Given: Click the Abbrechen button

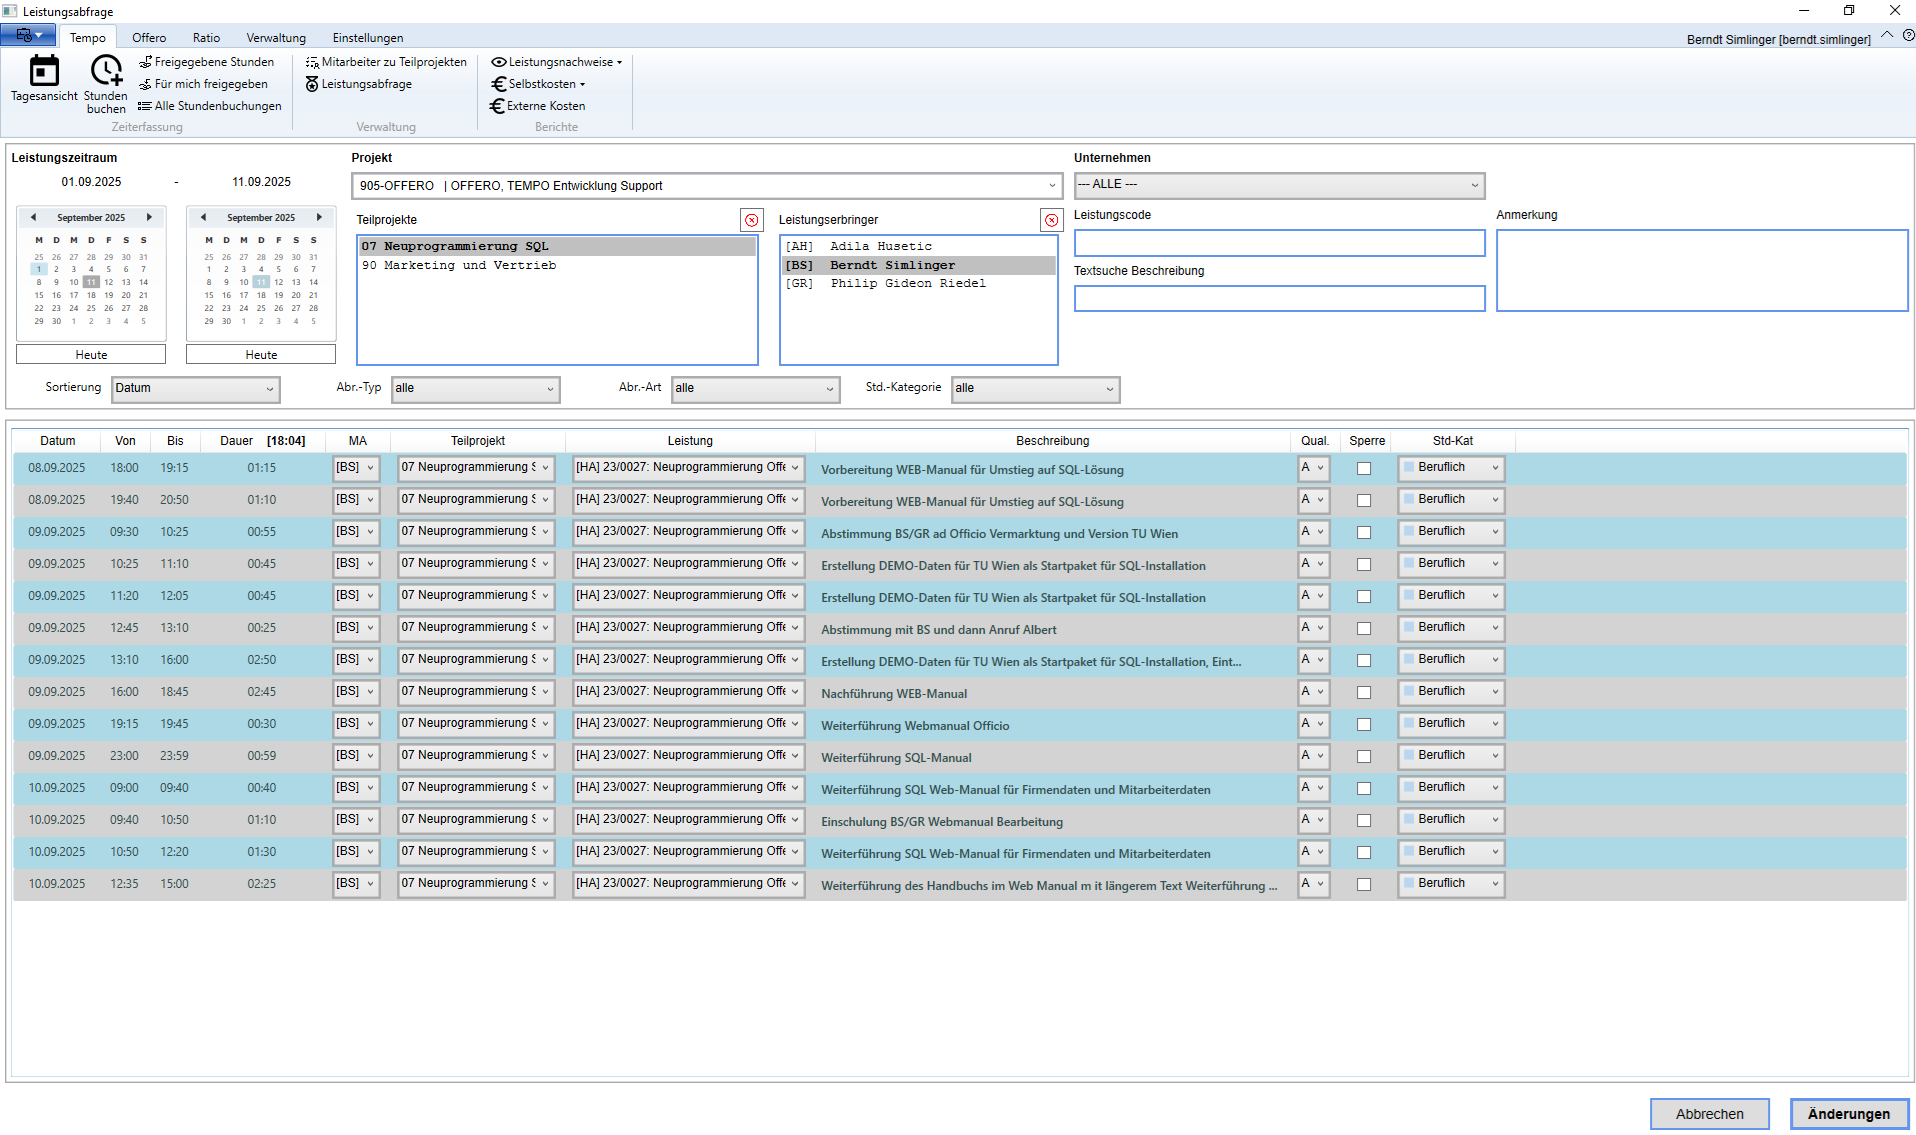Looking at the screenshot, I should coord(1709,1114).
